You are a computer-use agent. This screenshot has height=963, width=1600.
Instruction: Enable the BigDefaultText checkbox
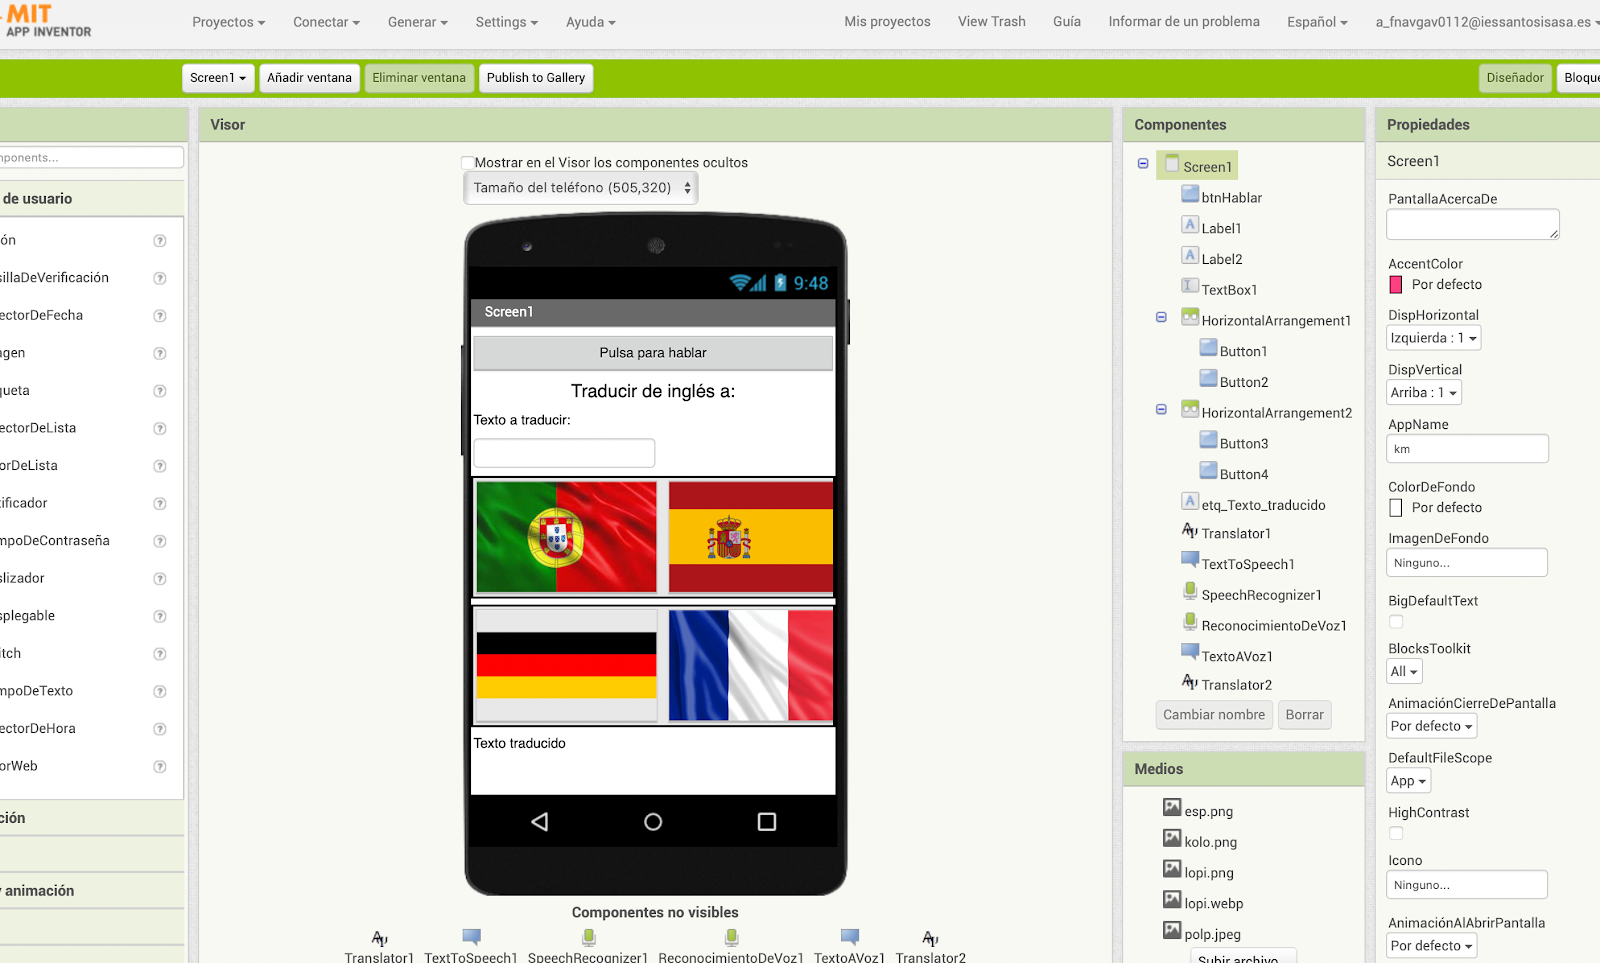coord(1396,621)
